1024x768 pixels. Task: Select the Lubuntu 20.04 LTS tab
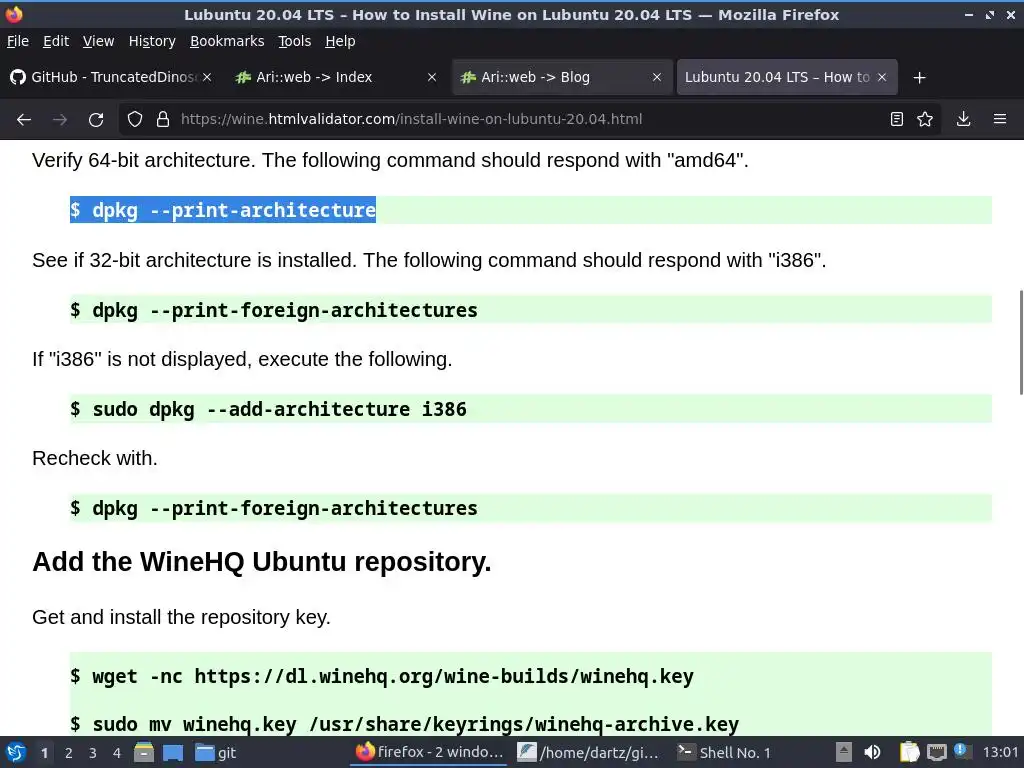click(x=786, y=77)
